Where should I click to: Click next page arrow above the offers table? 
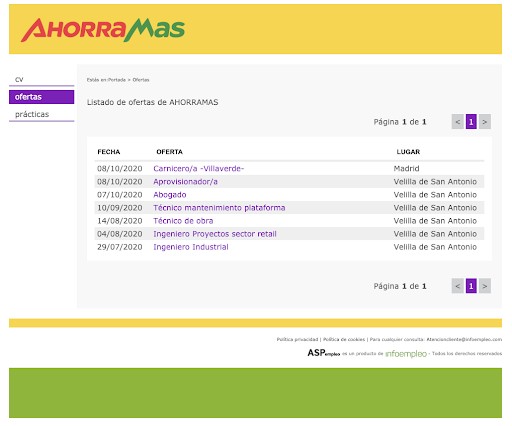point(485,122)
